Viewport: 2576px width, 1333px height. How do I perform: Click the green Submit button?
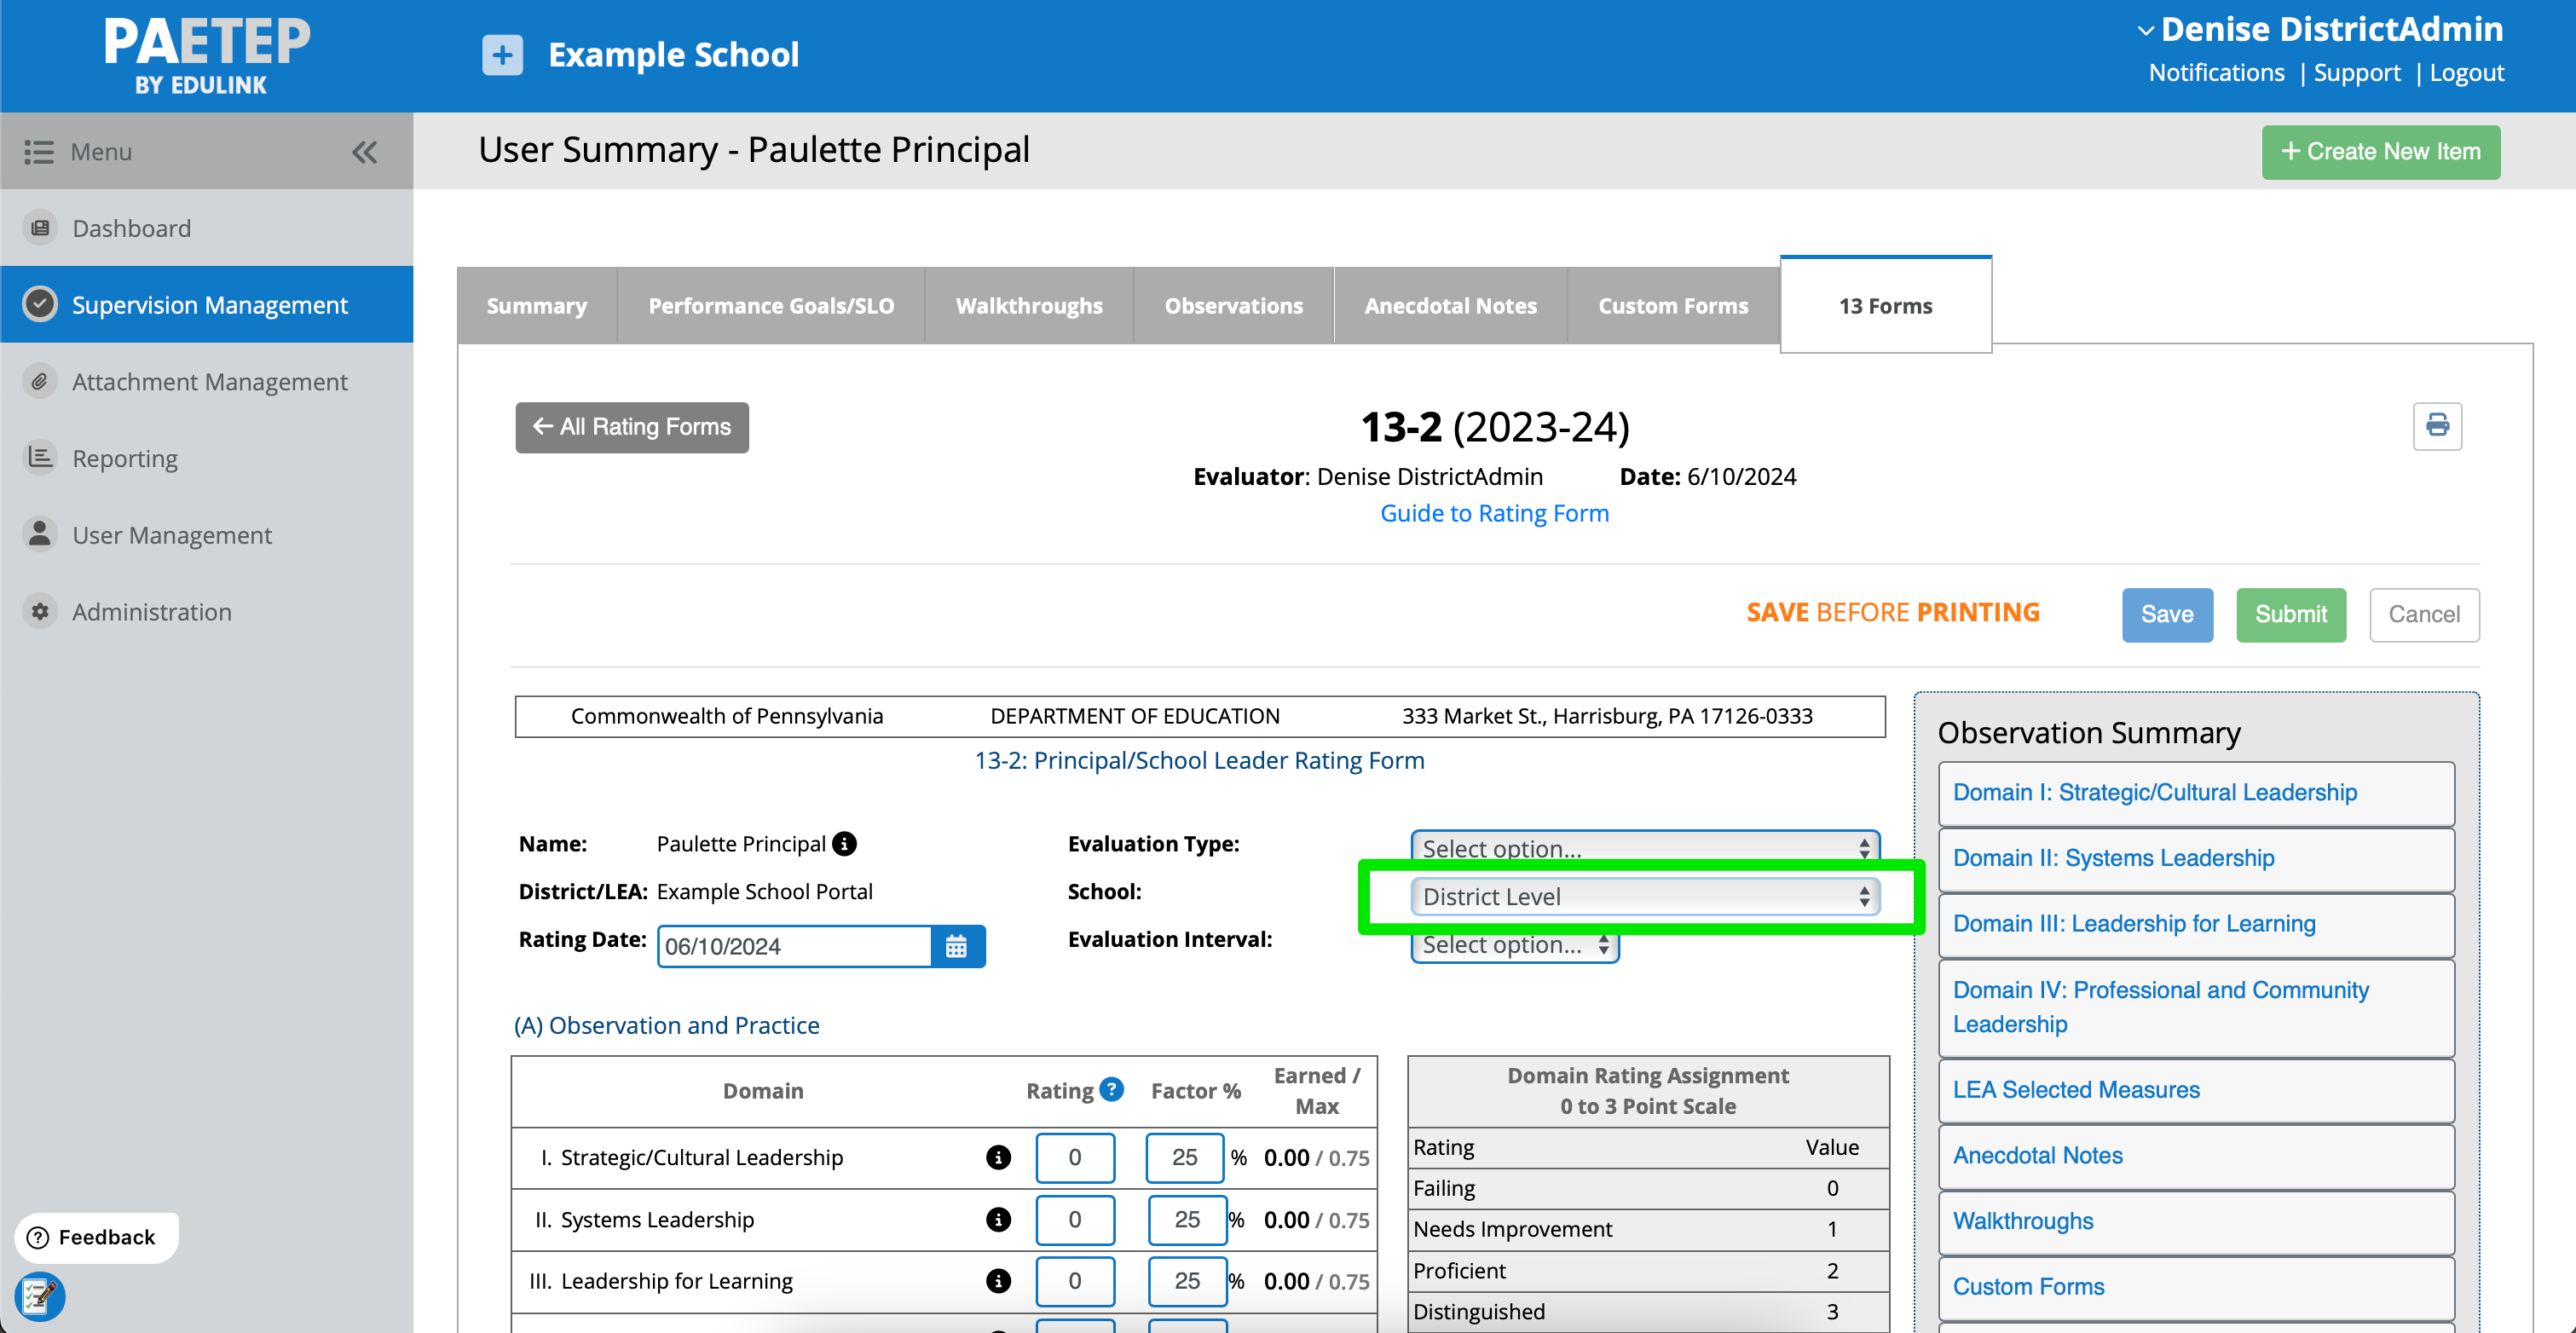point(2290,614)
